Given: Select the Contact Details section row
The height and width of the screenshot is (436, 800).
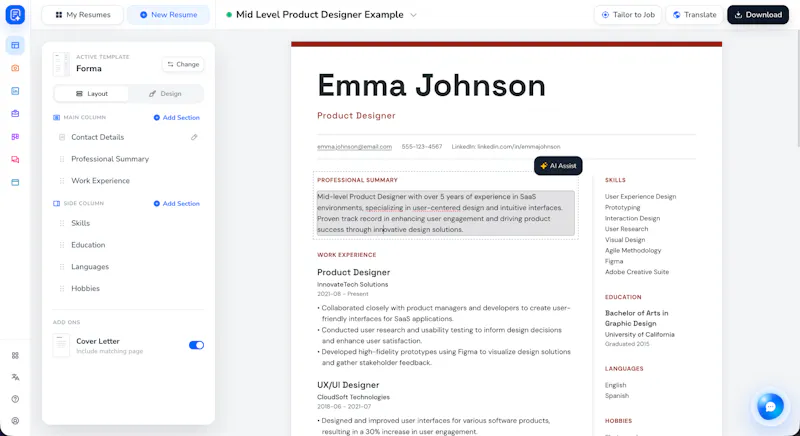Looking at the screenshot, I should tap(128, 137).
